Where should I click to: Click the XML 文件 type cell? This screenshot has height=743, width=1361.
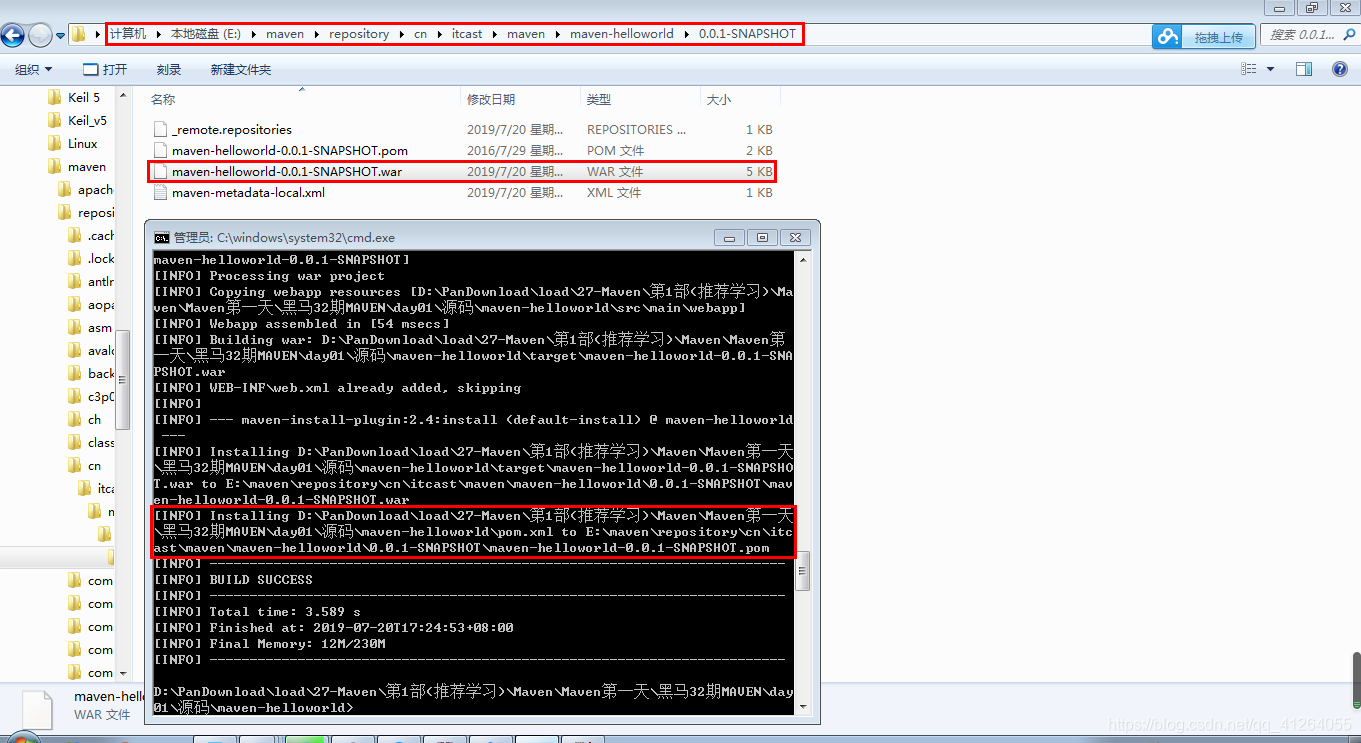click(614, 193)
